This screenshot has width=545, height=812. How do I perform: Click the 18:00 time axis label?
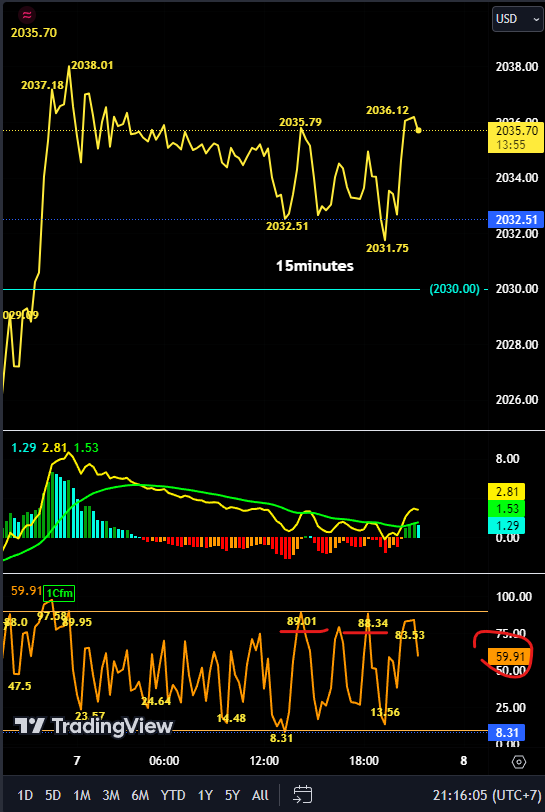[x=364, y=761]
